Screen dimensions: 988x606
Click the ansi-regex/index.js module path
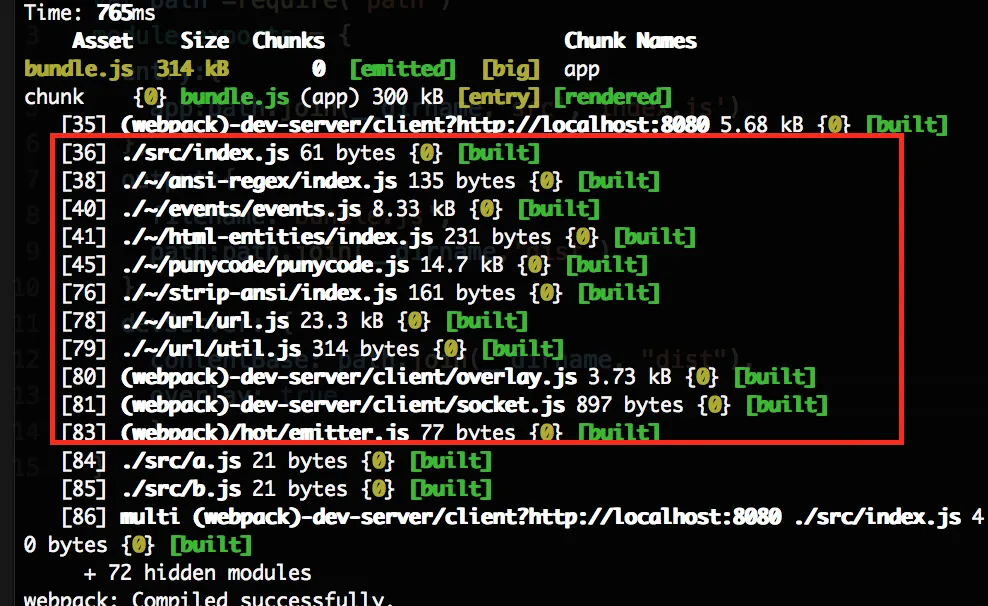[260, 181]
